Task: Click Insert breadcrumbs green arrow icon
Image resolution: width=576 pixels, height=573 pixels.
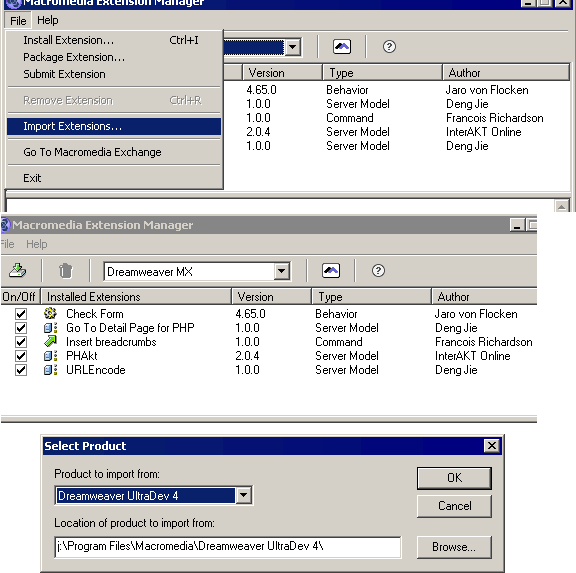Action: coord(50,341)
